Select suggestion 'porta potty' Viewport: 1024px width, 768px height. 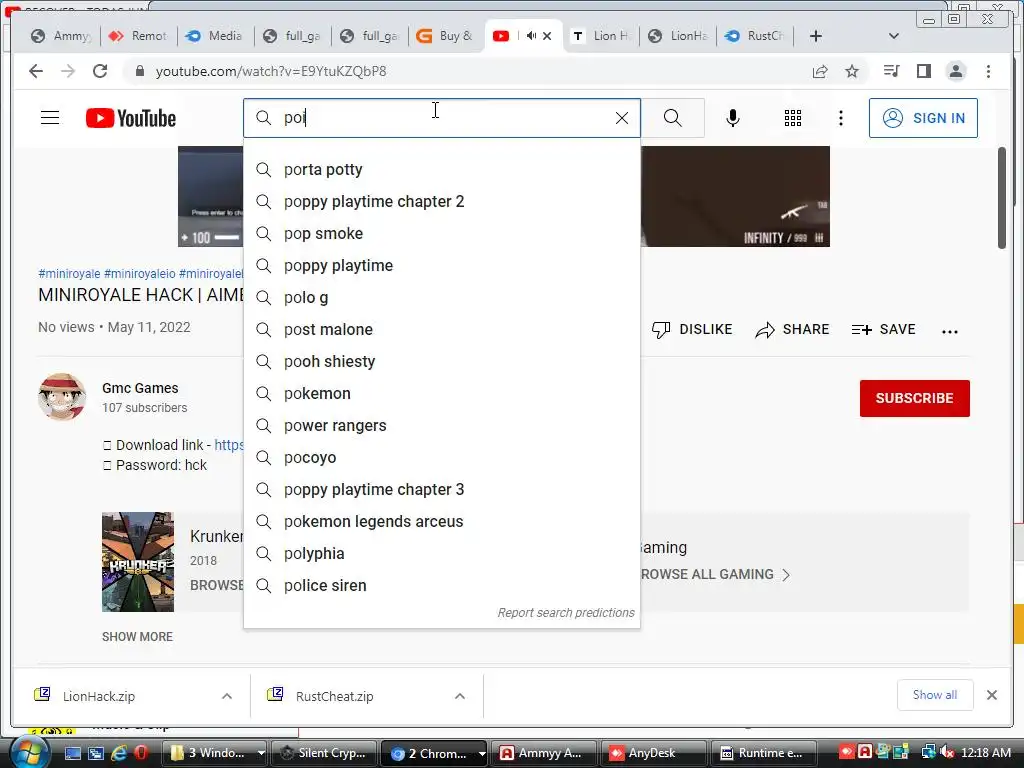pos(441,170)
